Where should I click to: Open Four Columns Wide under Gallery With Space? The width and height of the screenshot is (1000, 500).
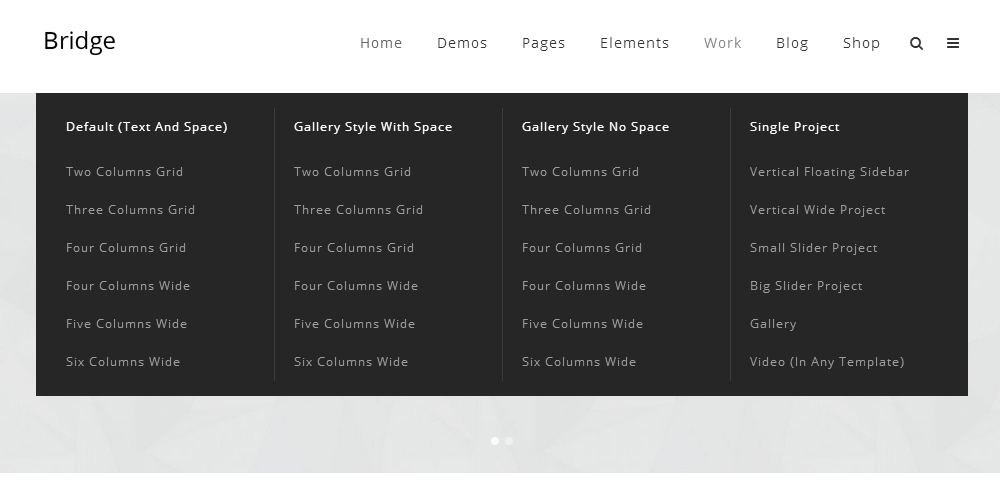coord(356,286)
